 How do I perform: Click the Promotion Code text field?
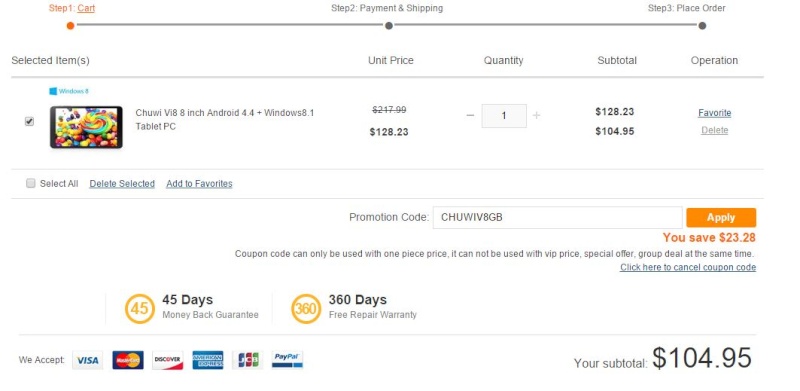[x=558, y=217]
